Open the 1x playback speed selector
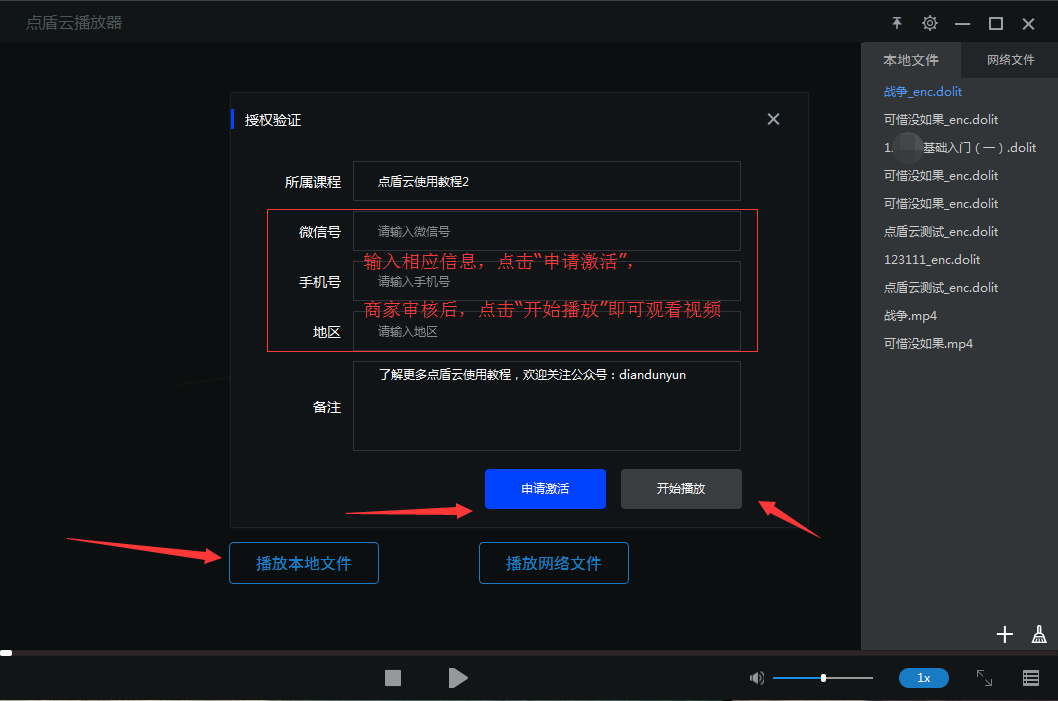 tap(924, 678)
